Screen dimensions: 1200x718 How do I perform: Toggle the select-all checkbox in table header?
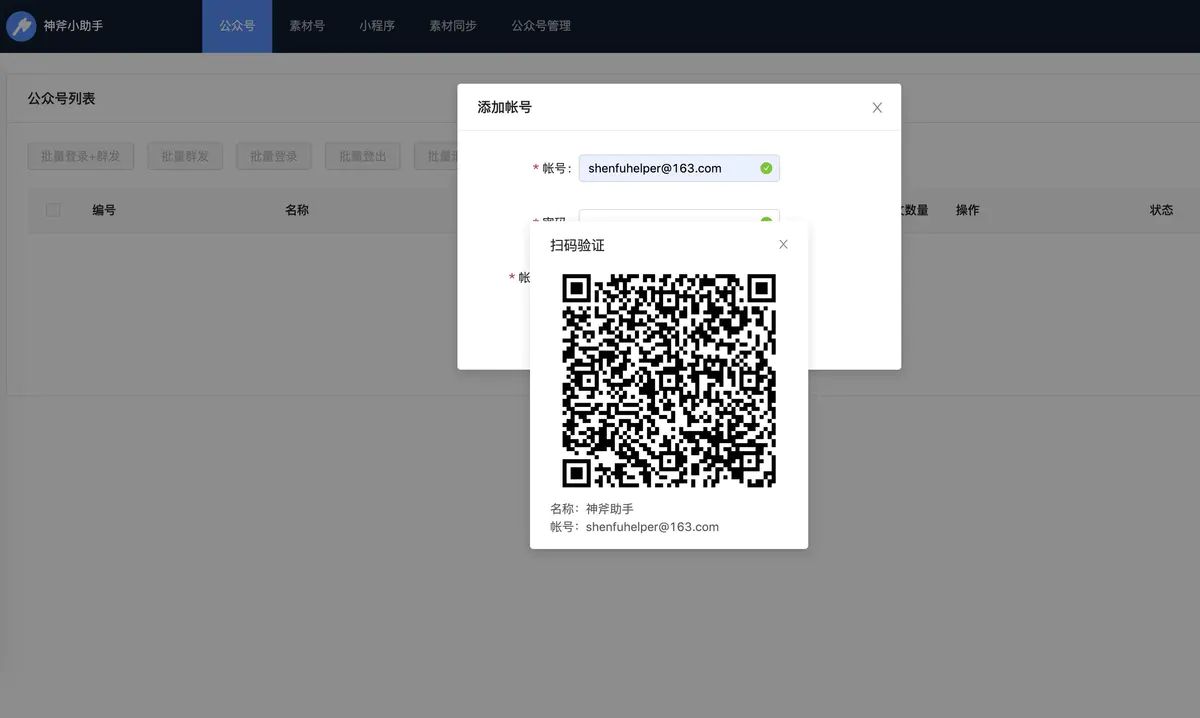click(53, 210)
